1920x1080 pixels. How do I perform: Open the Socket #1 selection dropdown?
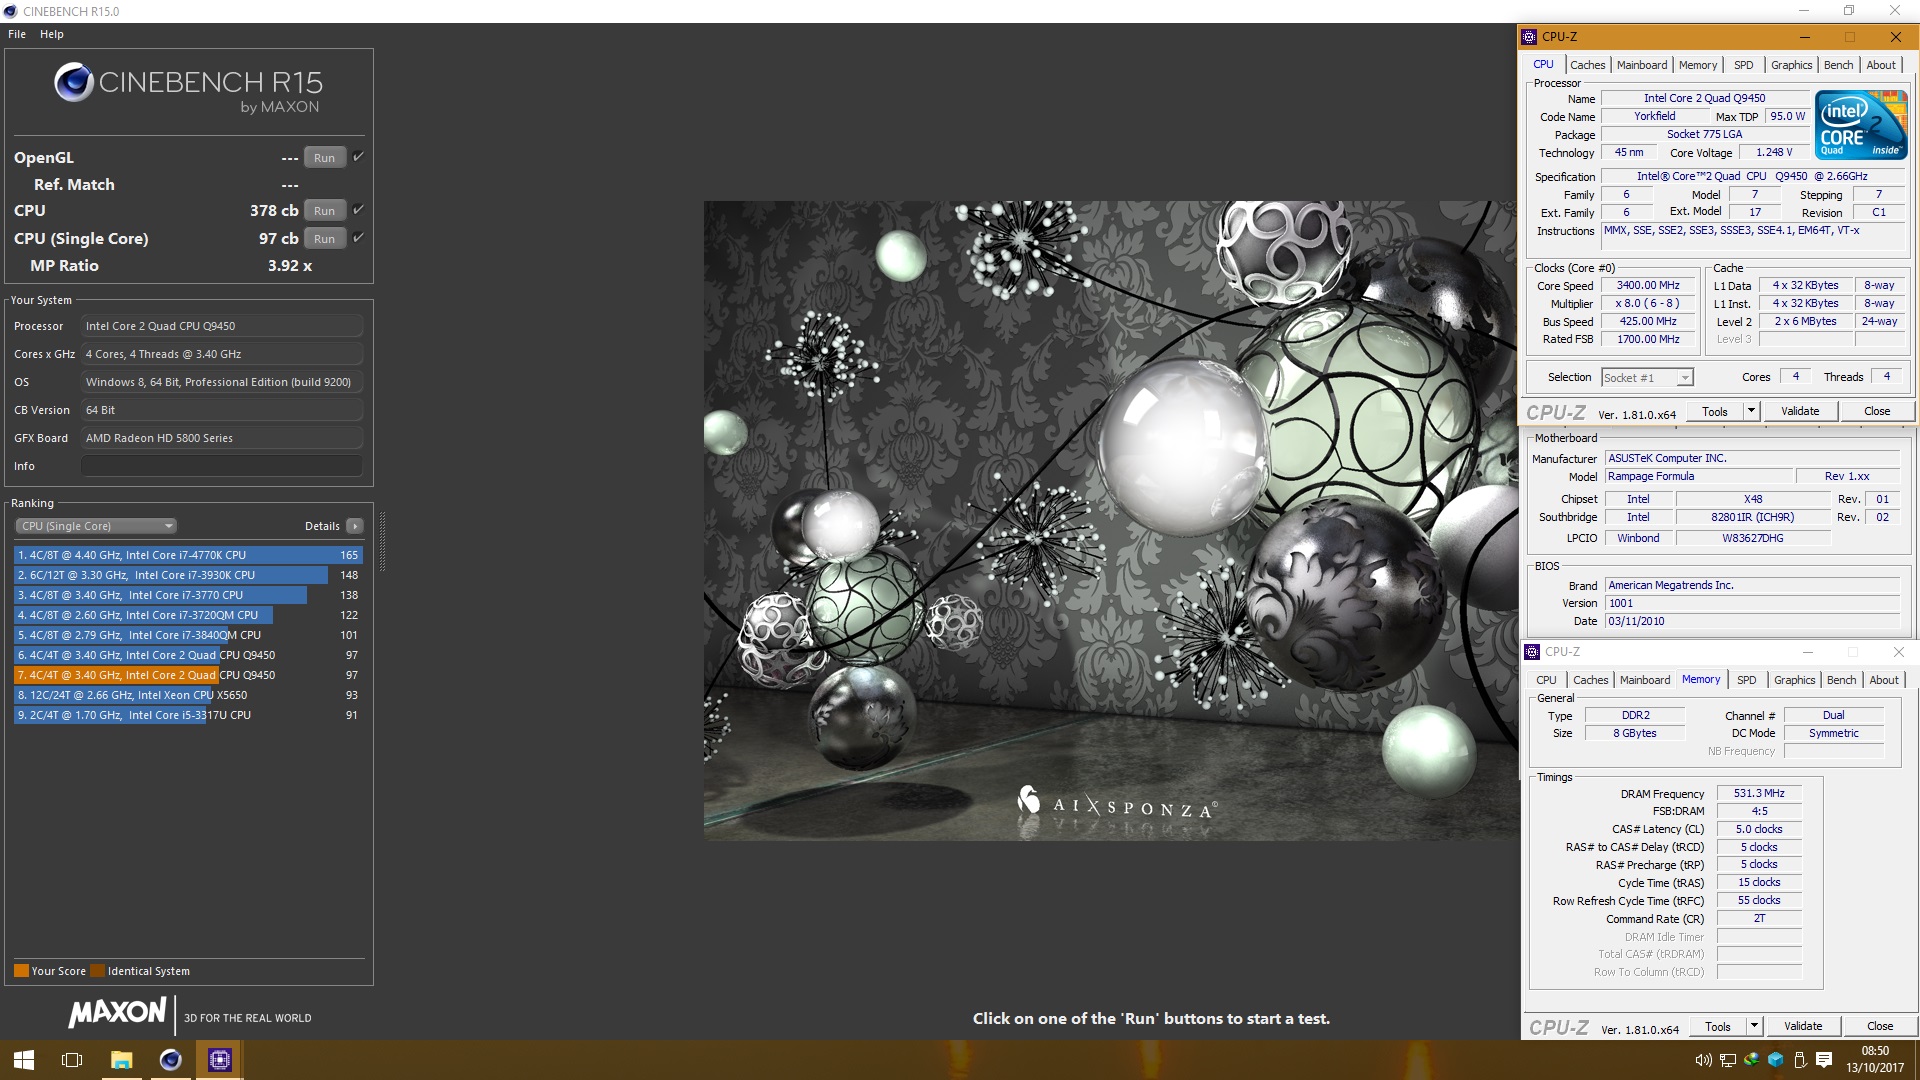[1647, 378]
